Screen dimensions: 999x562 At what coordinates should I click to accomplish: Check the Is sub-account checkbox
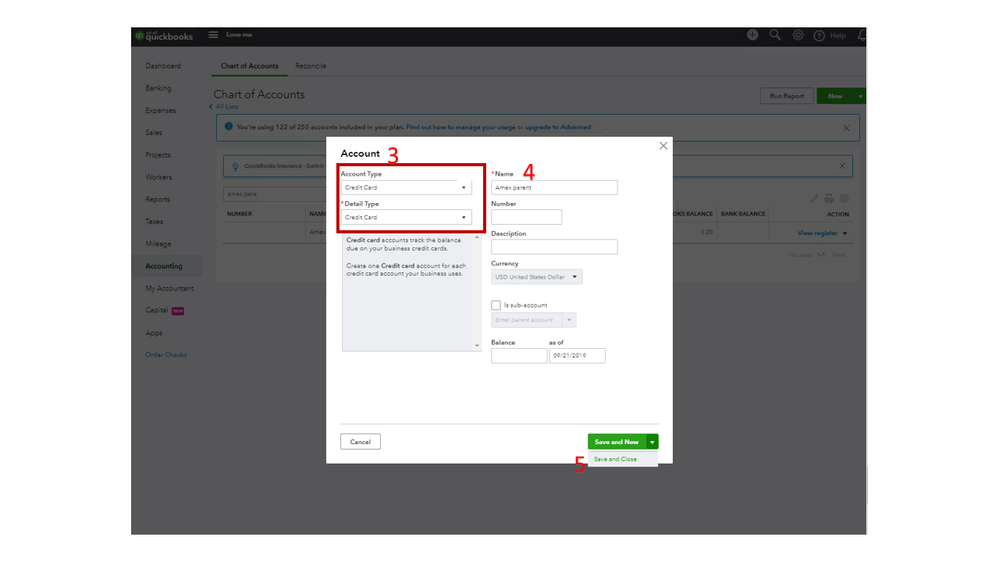[x=496, y=305]
